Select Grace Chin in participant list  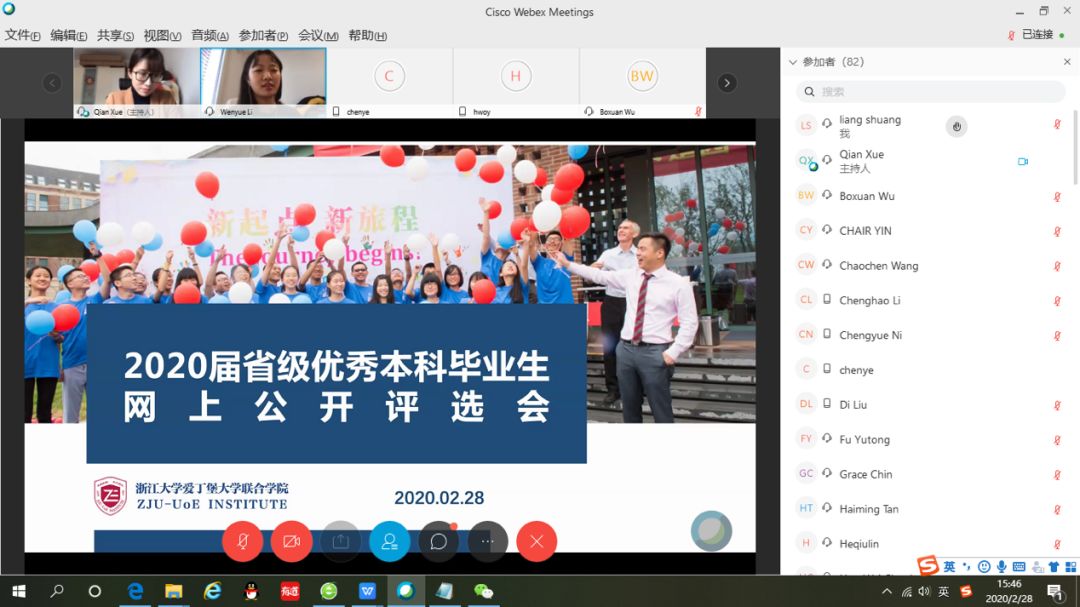pyautogui.click(x=865, y=475)
